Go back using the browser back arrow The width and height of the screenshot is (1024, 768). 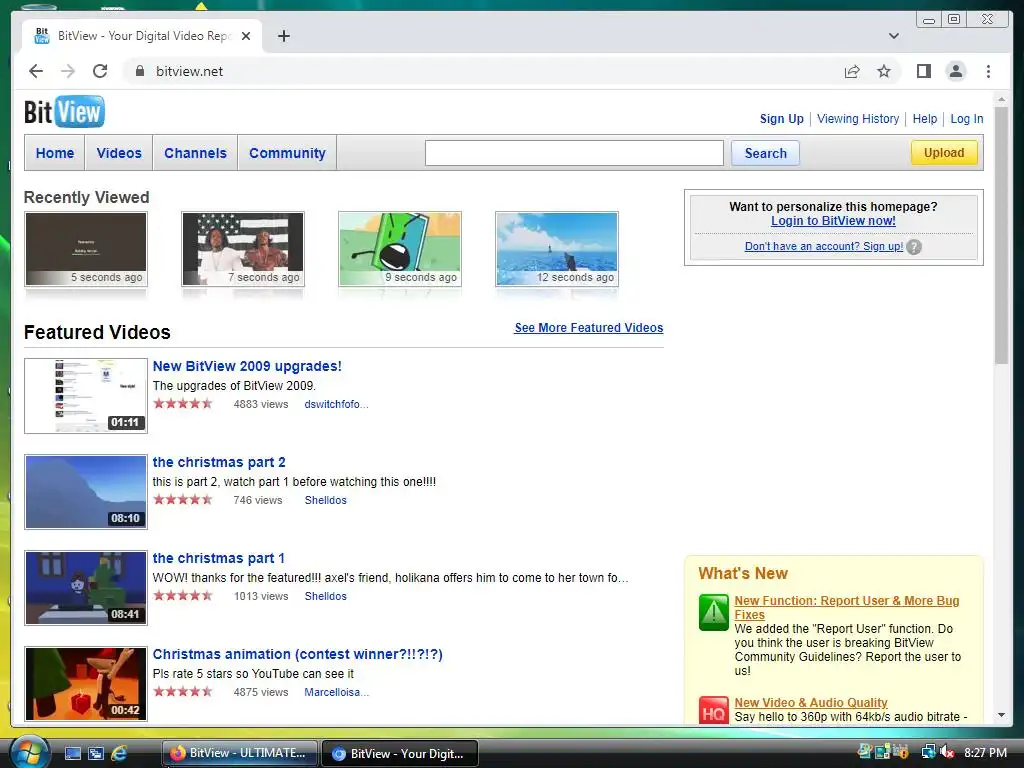[36, 71]
